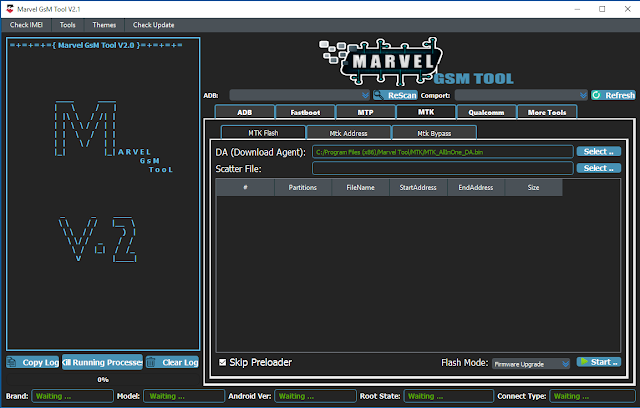The width and height of the screenshot is (640, 408).
Task: Click the Connect Type status field
Action: [x=592, y=396]
